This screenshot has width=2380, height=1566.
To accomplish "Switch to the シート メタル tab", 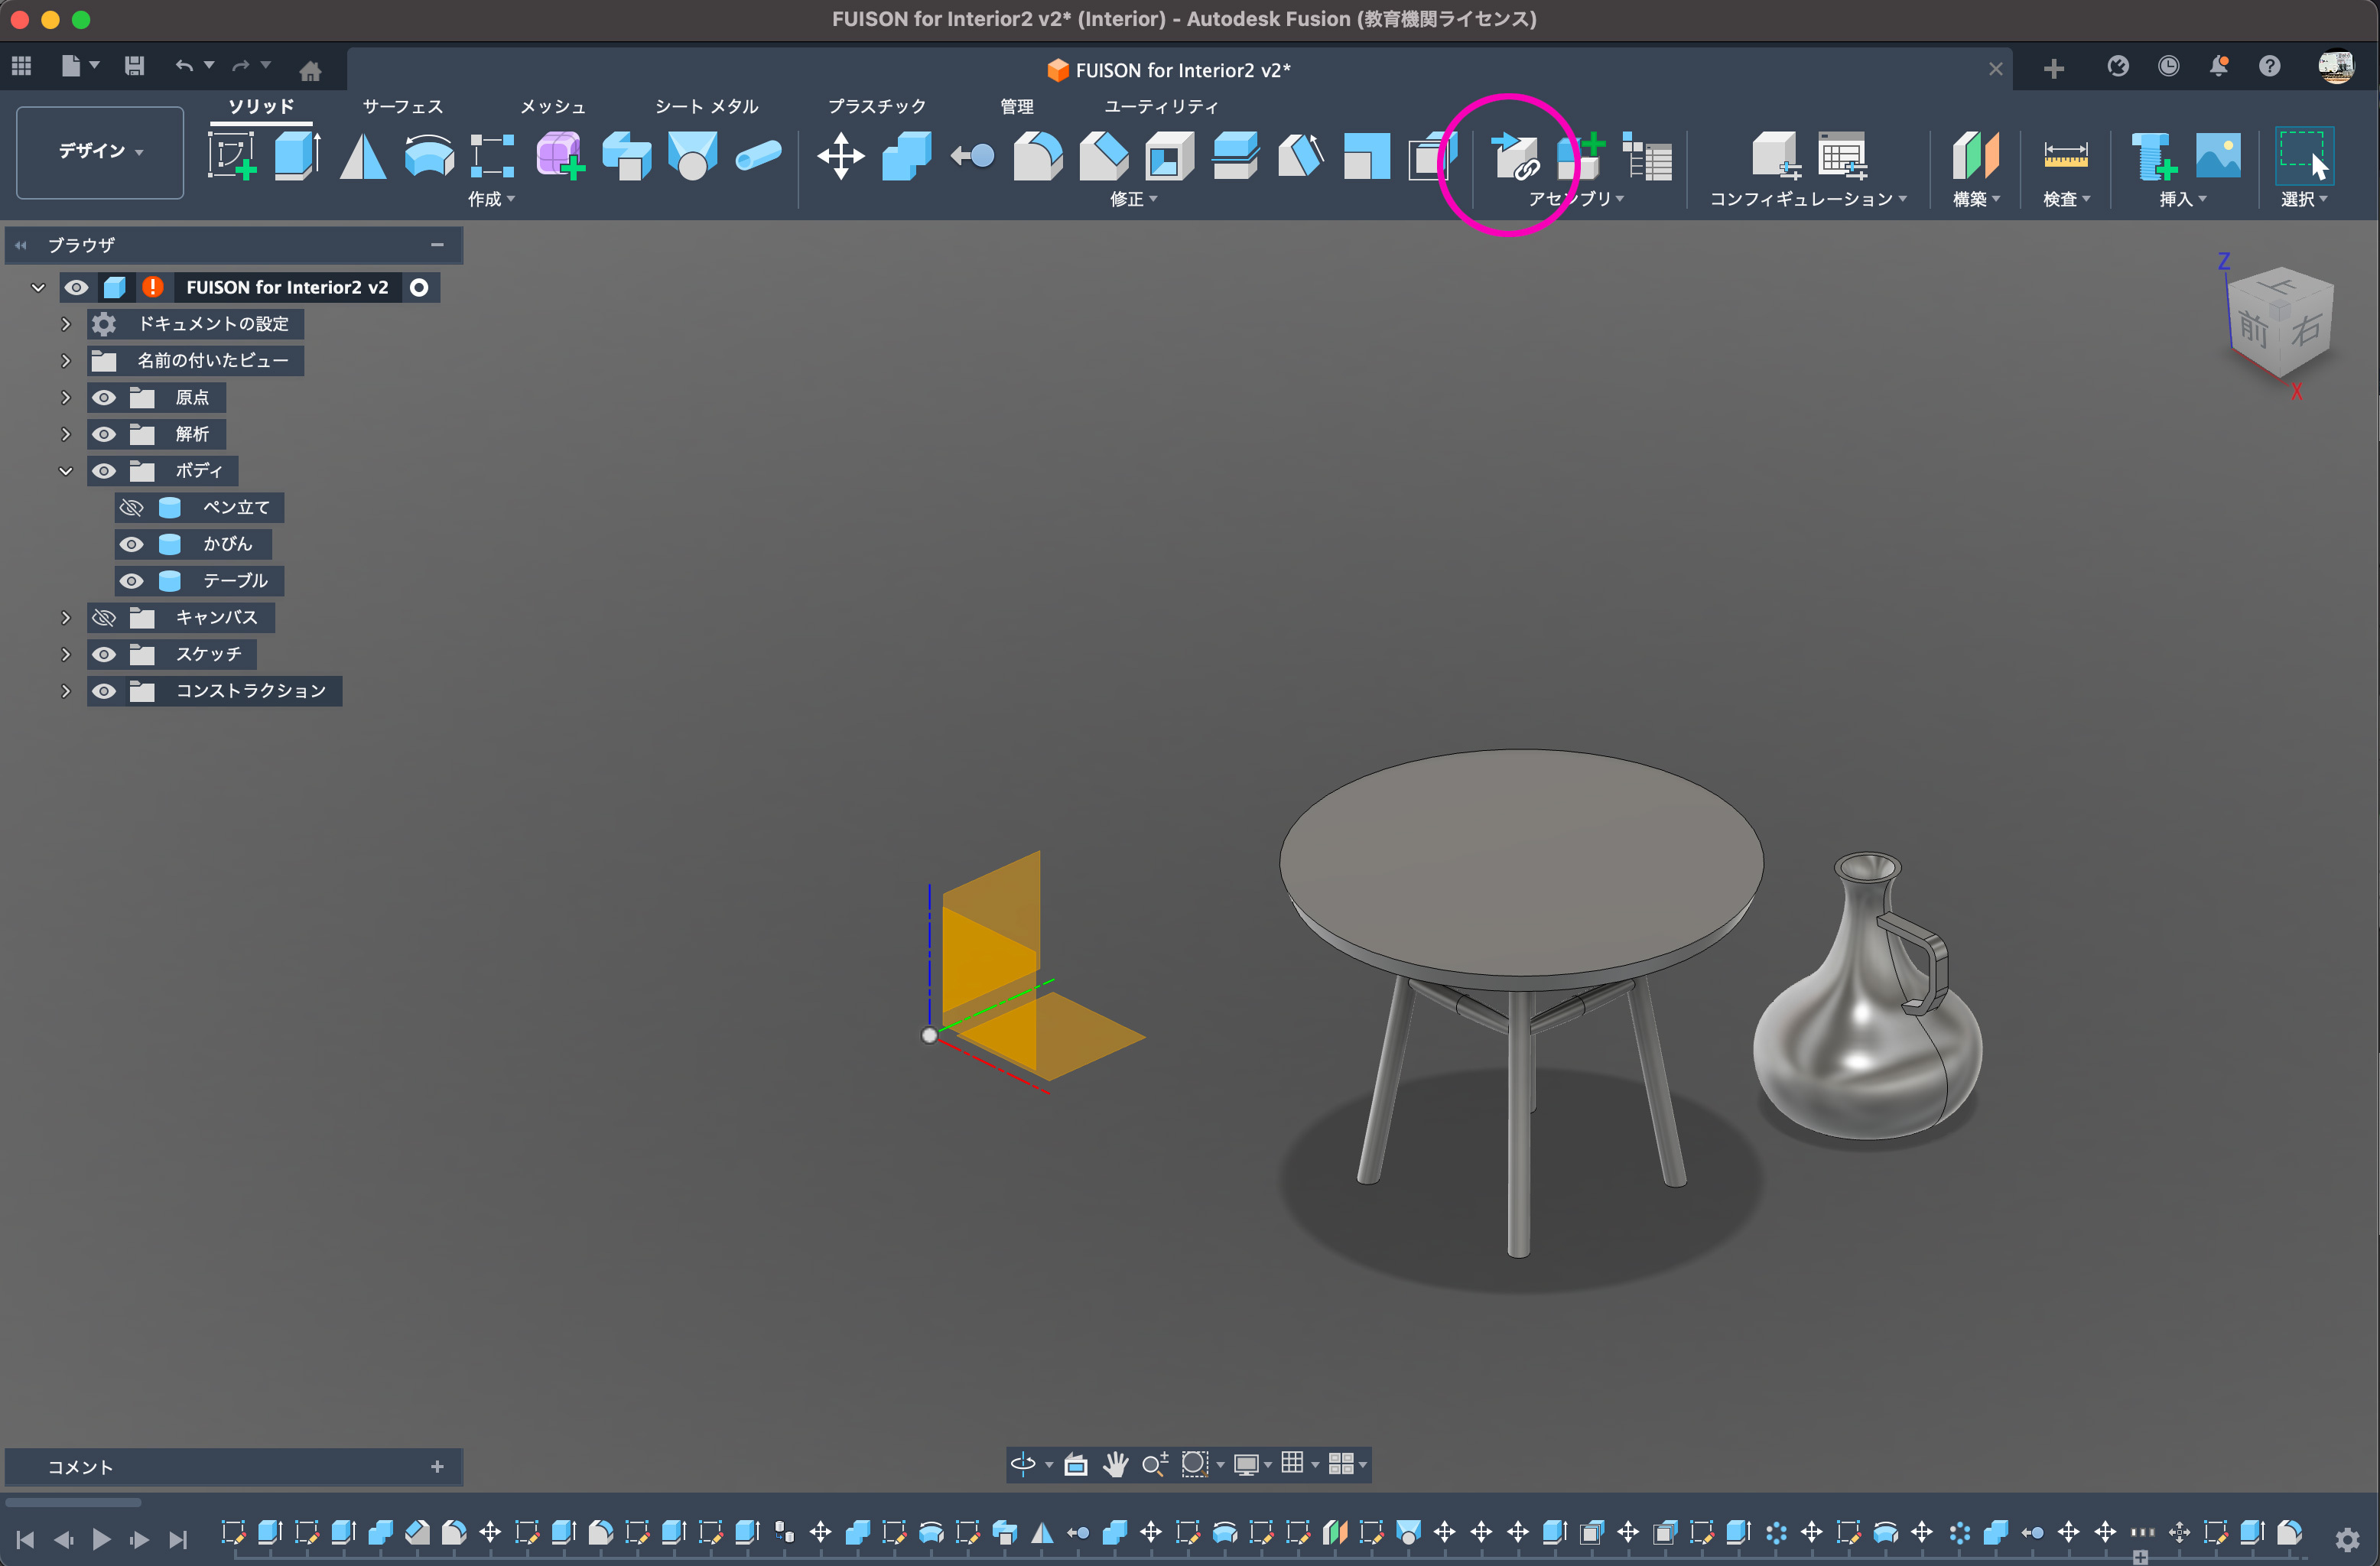I will 706,106.
